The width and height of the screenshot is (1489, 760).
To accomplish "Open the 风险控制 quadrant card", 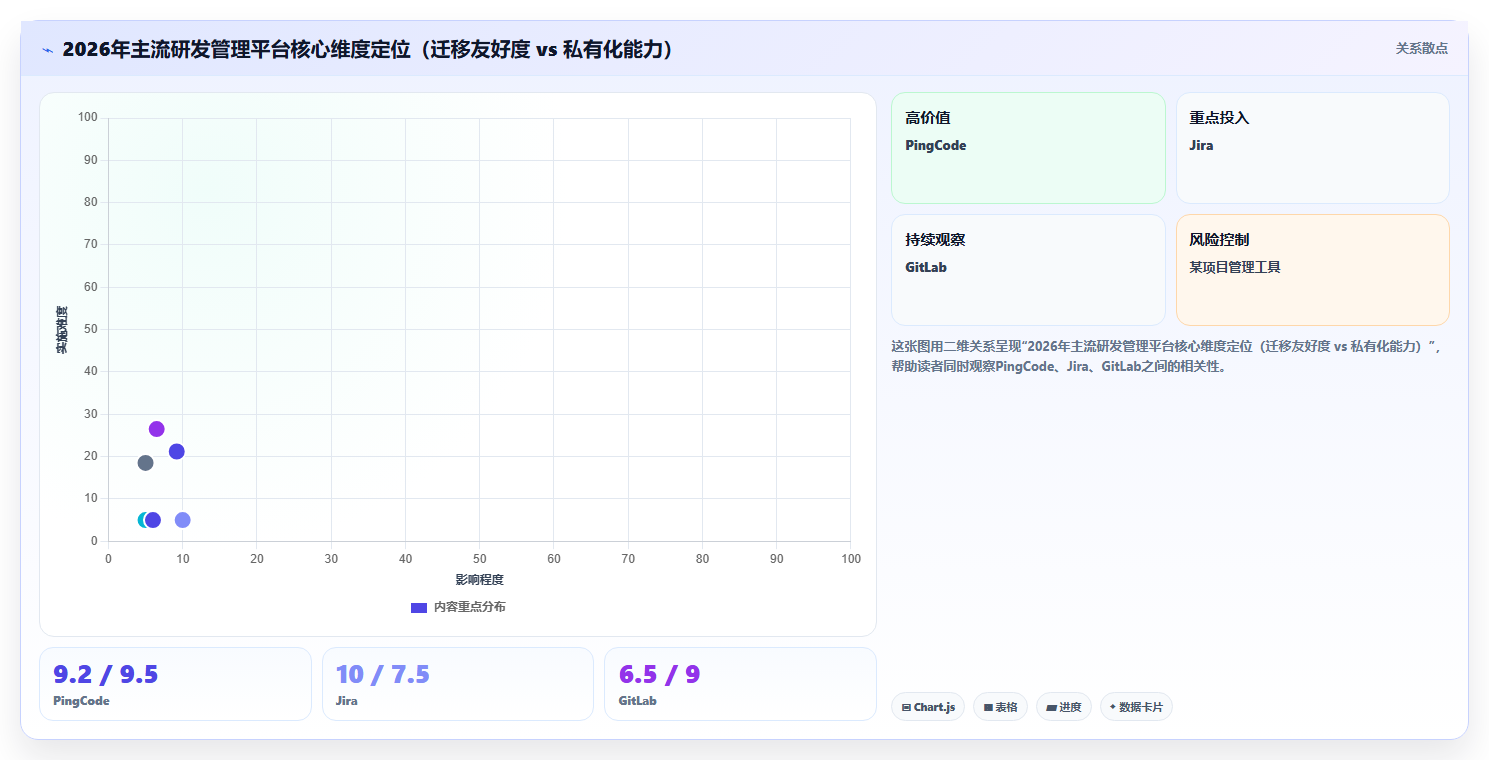I will (1312, 270).
